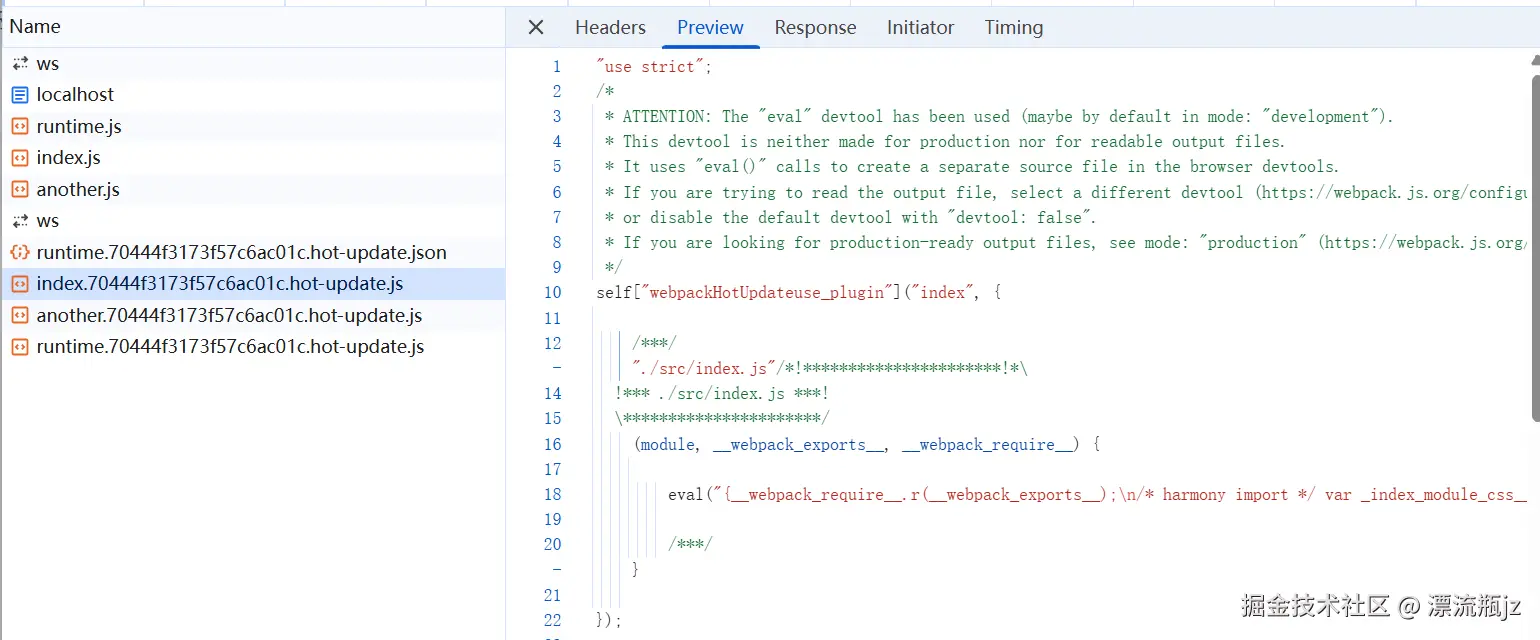The height and width of the screenshot is (640, 1540).
Task: Switch to the Headers tab
Action: 610,27
